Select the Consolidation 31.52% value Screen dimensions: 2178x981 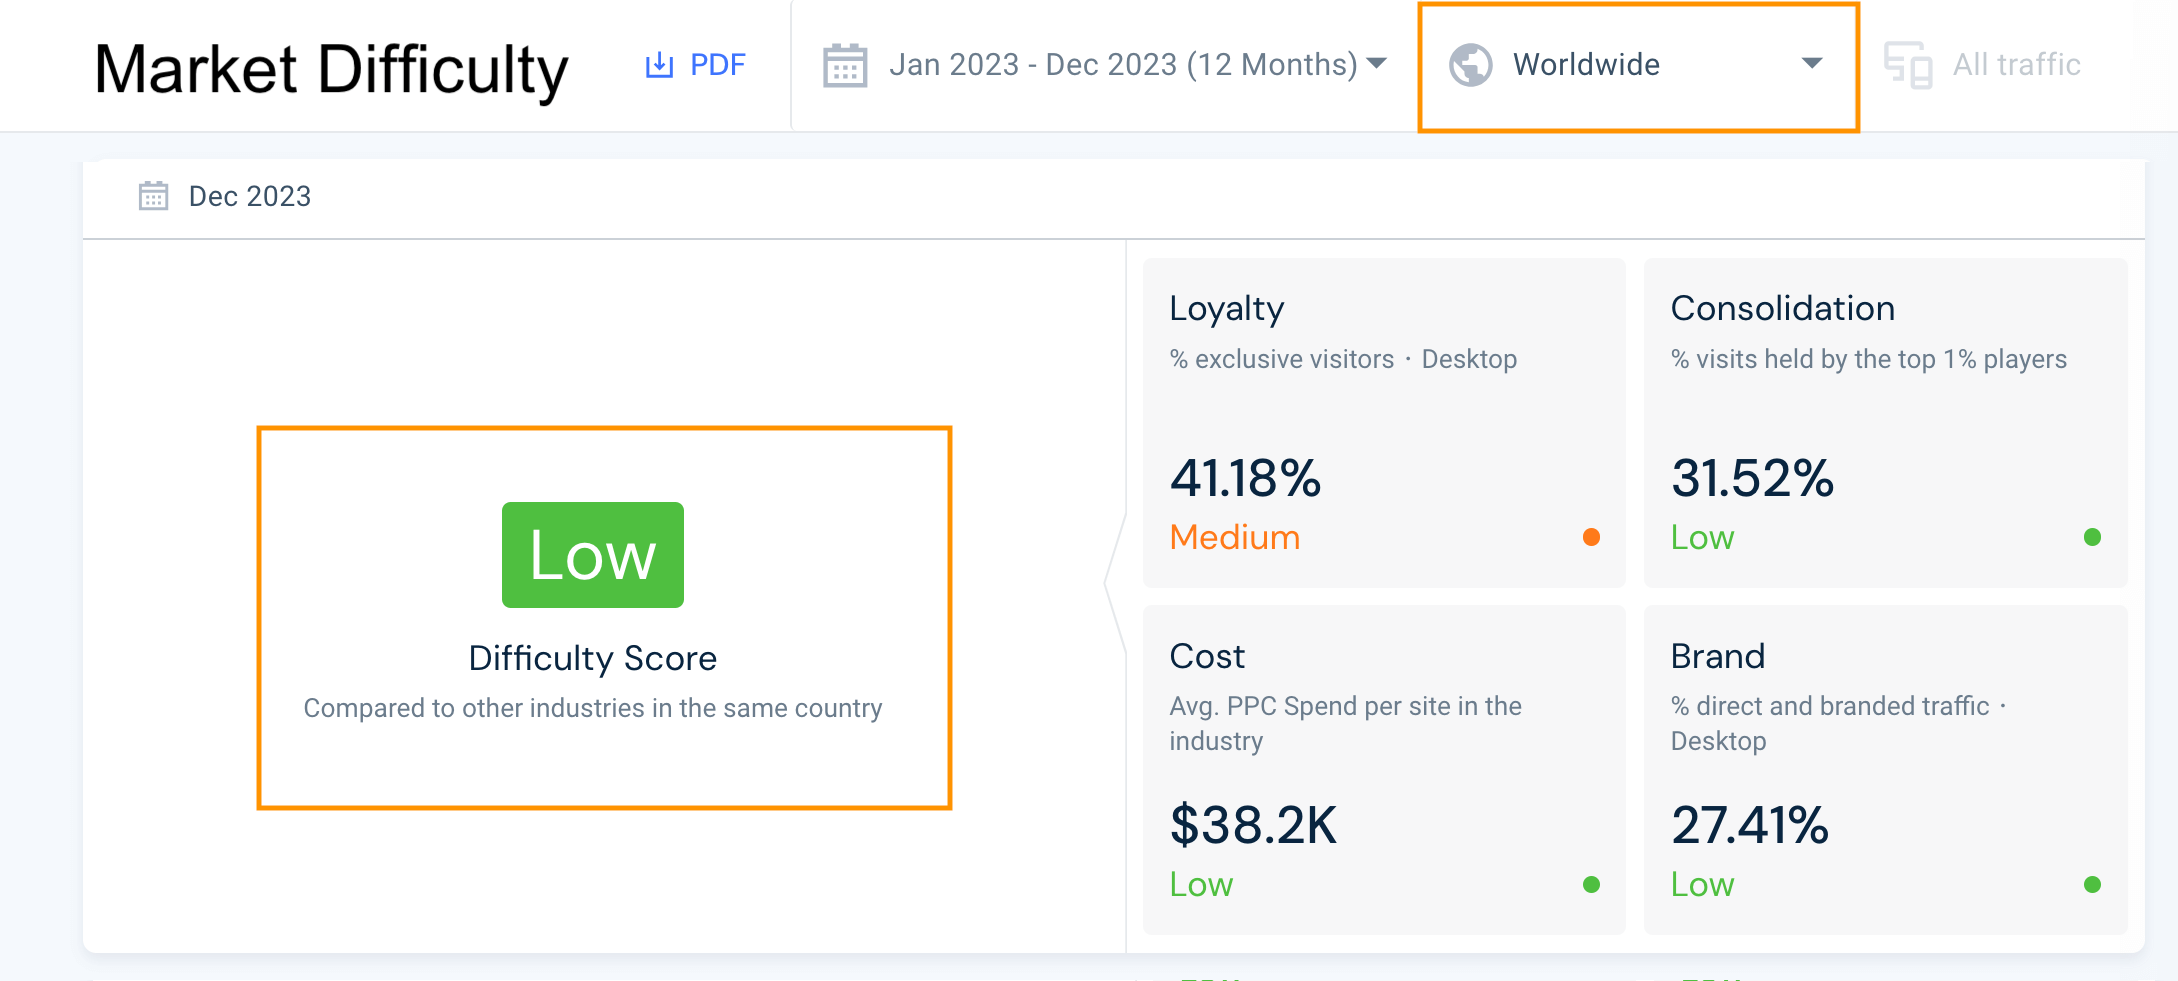(1752, 477)
